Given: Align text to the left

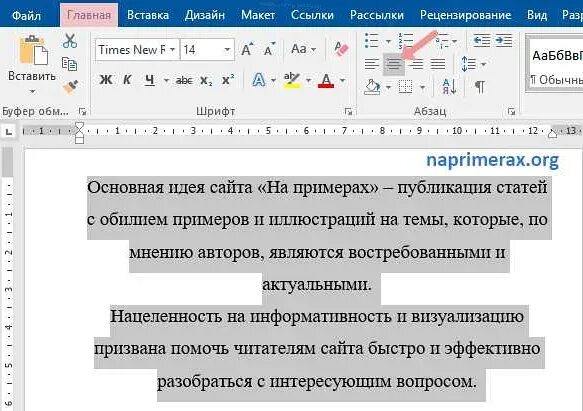Looking at the screenshot, I should coord(372,64).
